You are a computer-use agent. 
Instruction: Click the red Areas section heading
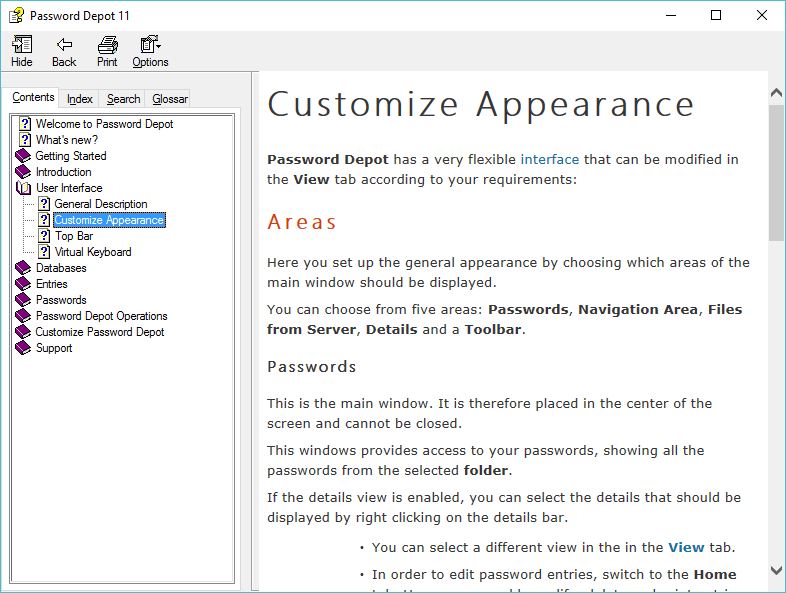(302, 222)
